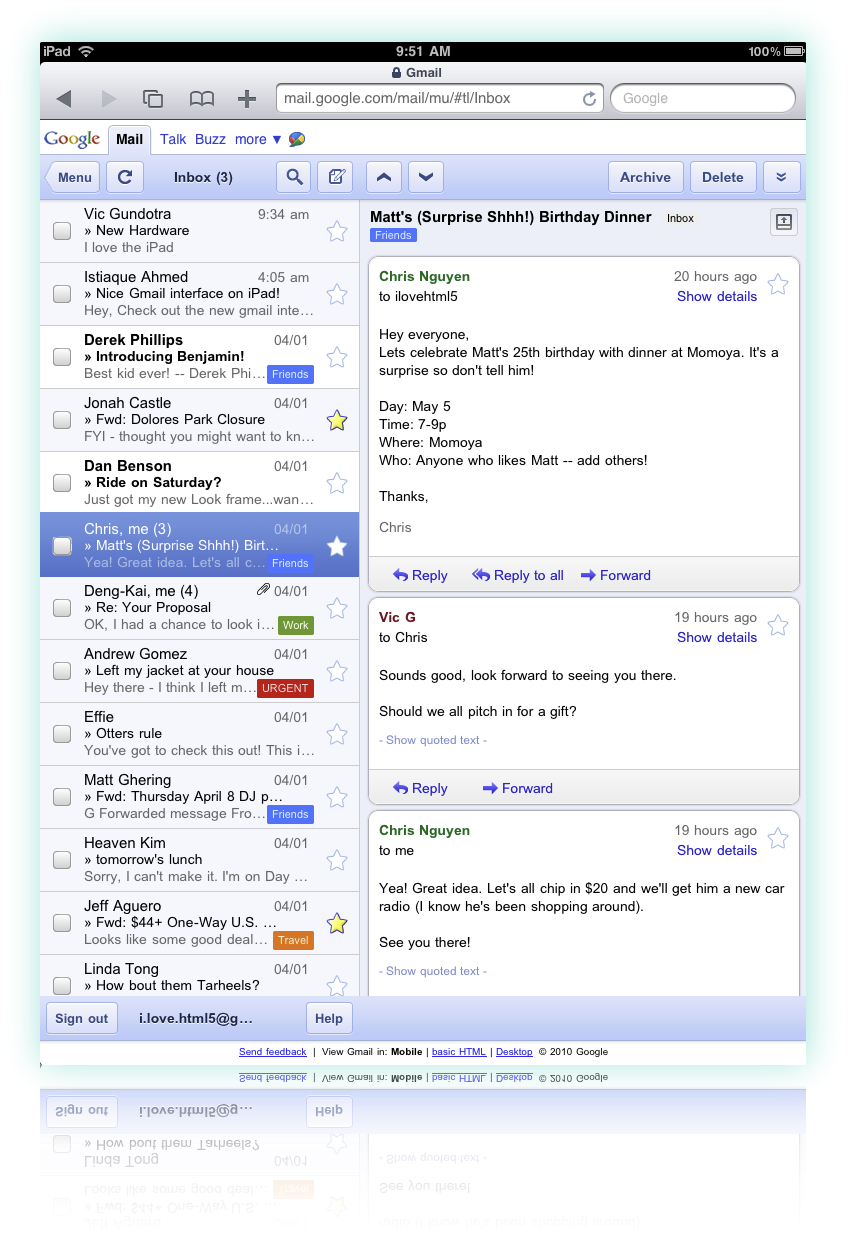Image resolution: width=848 pixels, height=1241 pixels.
Task: Archive the conversation
Action: coord(646,177)
